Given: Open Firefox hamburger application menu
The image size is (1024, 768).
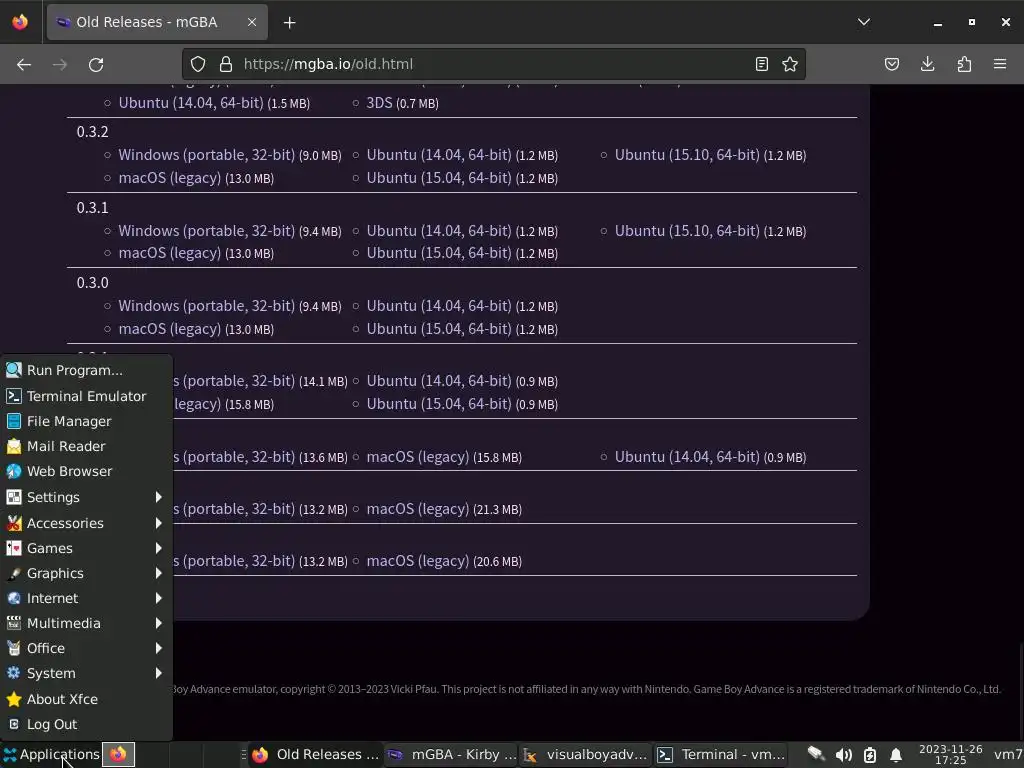Looking at the screenshot, I should [1000, 64].
